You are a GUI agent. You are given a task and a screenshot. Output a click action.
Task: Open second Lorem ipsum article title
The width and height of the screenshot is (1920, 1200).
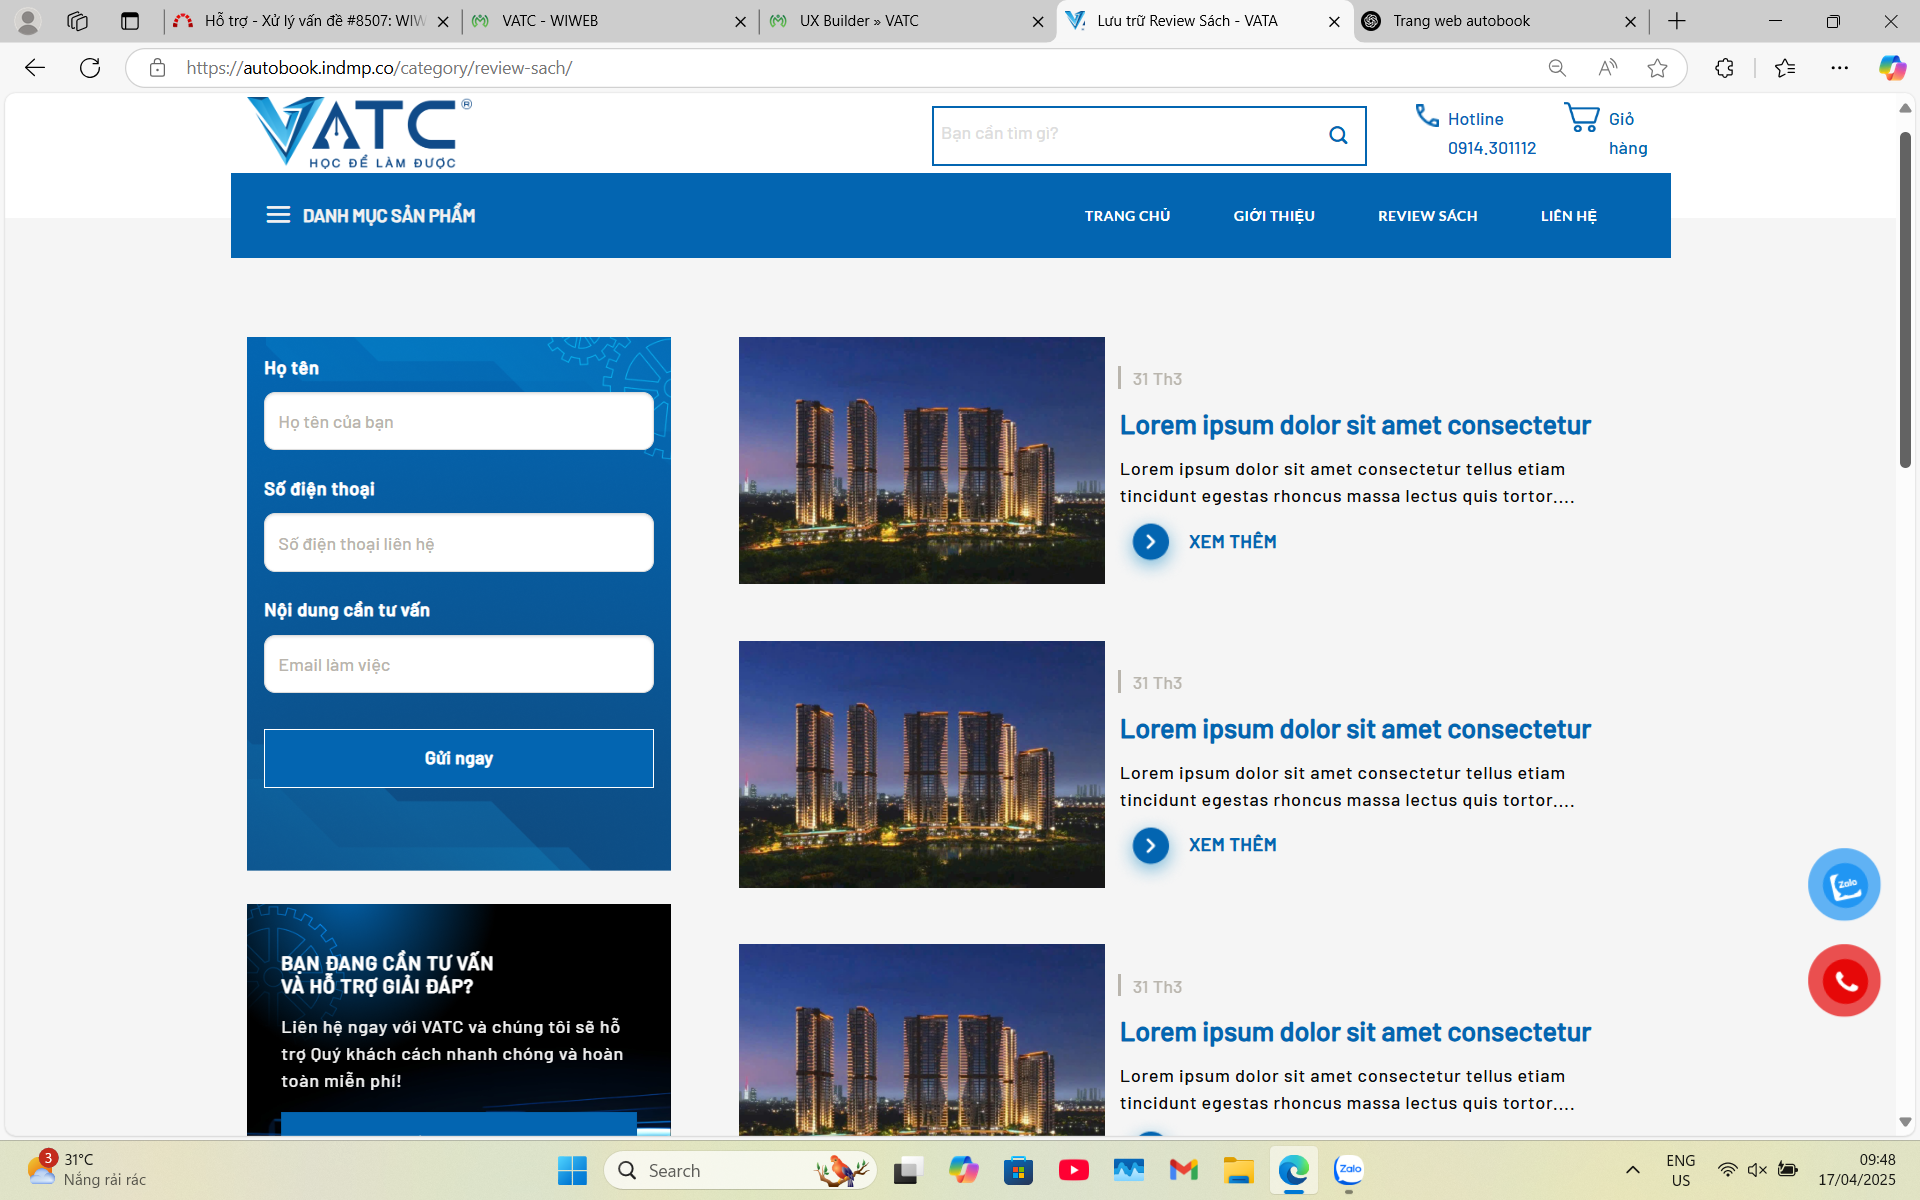[1355, 730]
